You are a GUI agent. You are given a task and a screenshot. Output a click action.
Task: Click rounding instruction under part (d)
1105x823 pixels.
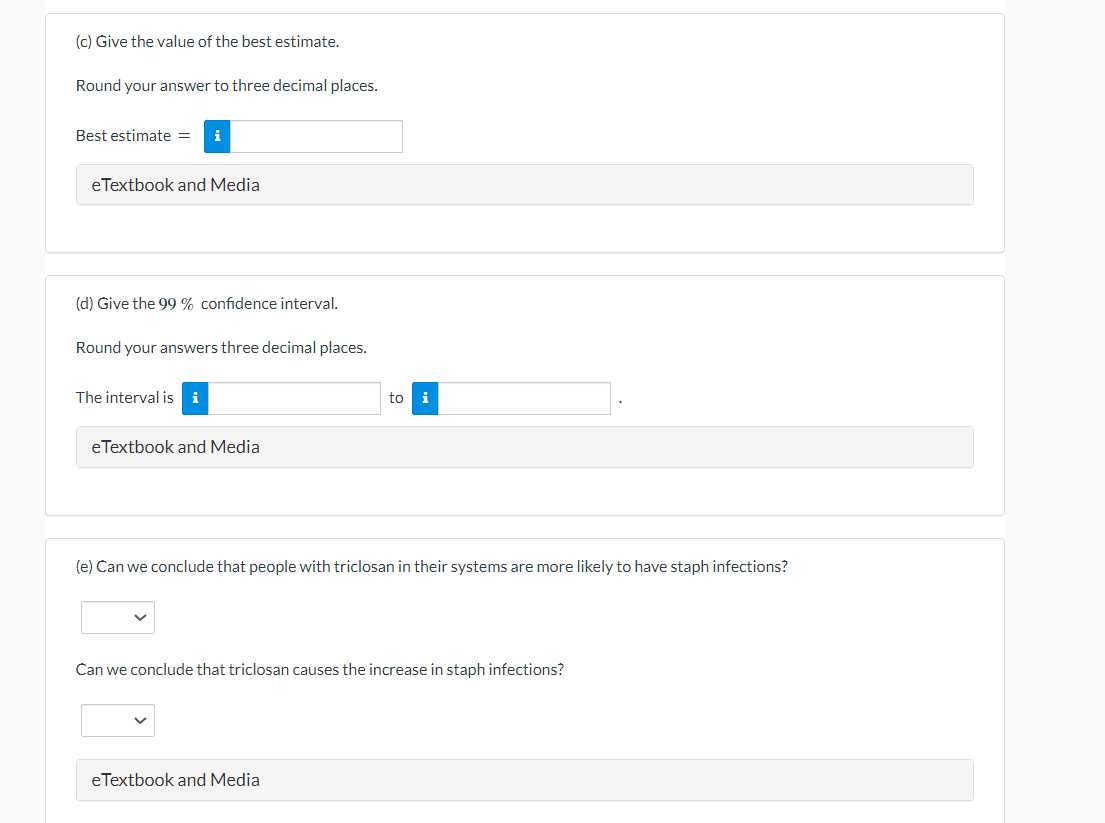[221, 348]
